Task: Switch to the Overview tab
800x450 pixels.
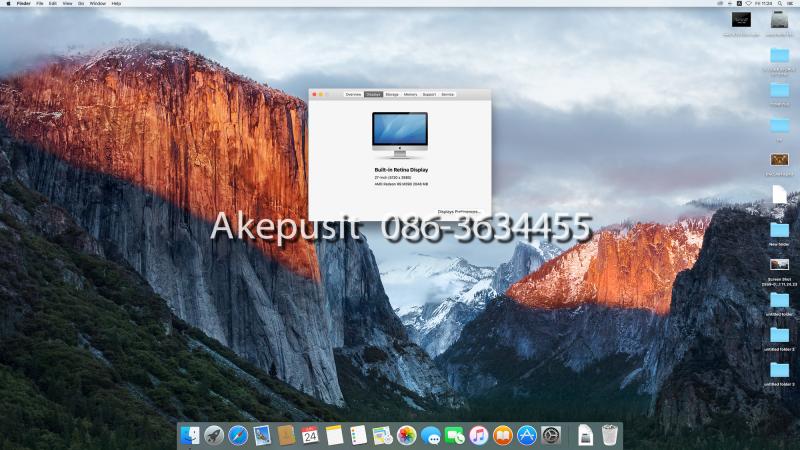Action: tap(353, 94)
